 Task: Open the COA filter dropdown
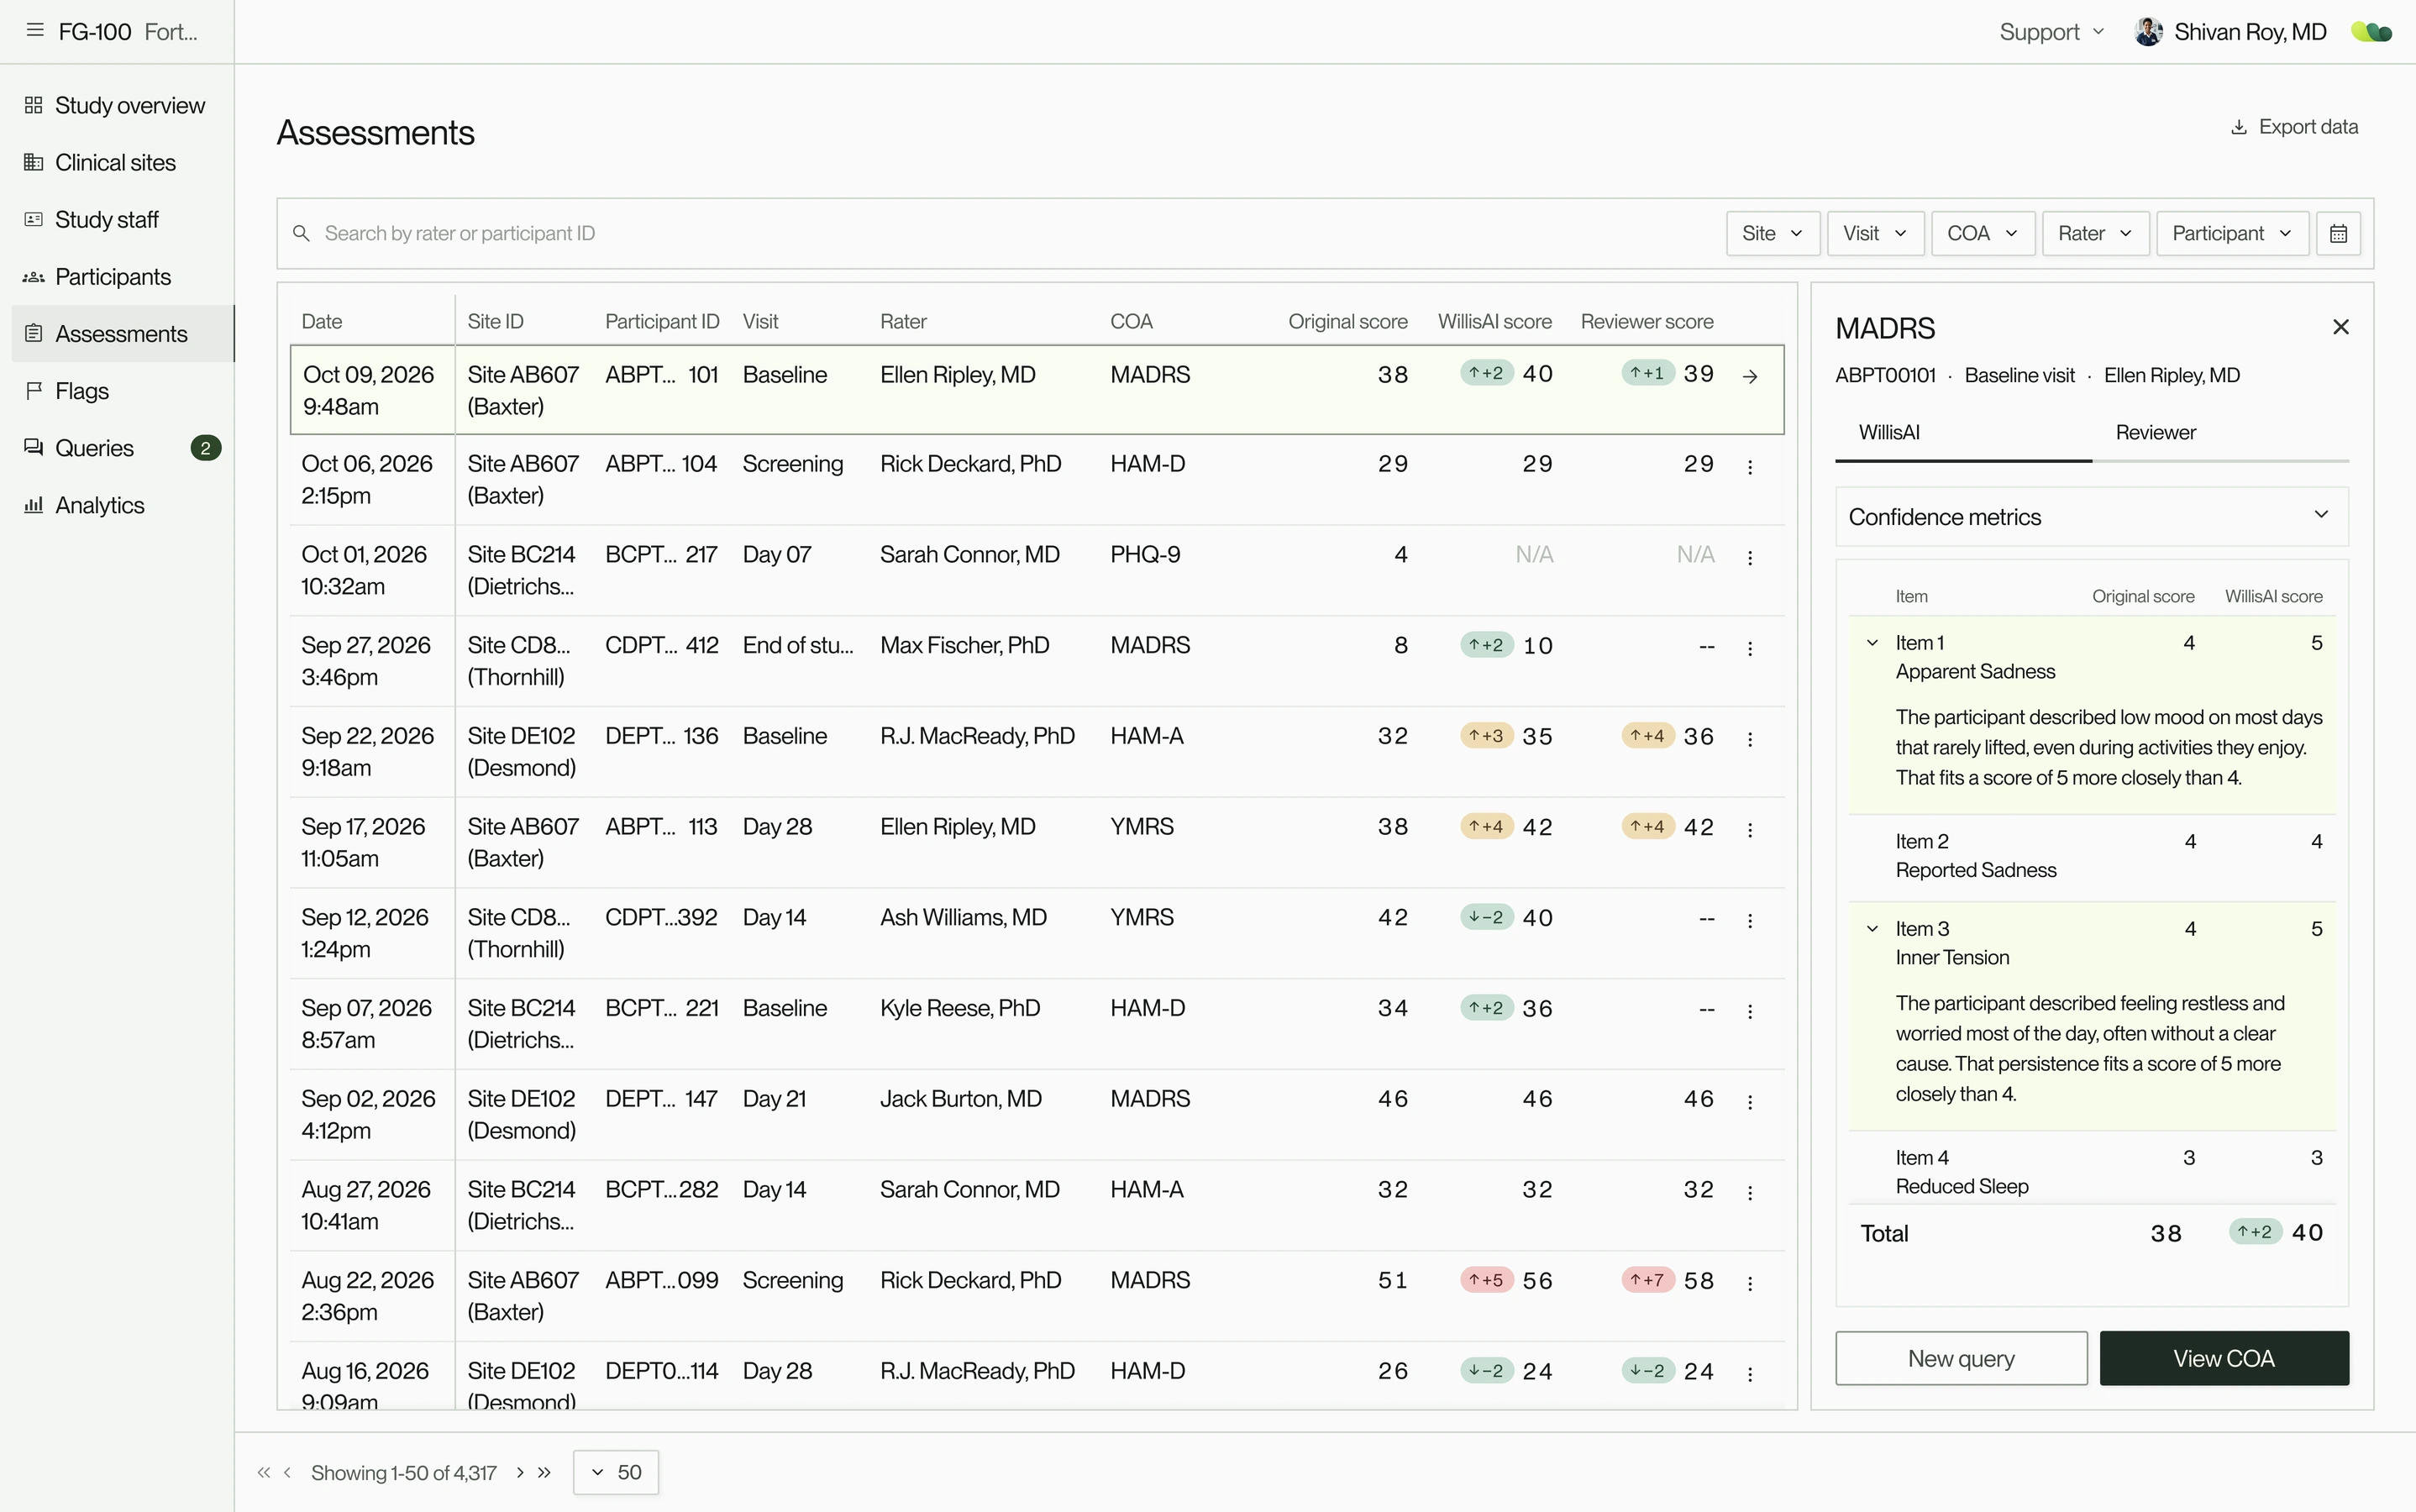1983,233
